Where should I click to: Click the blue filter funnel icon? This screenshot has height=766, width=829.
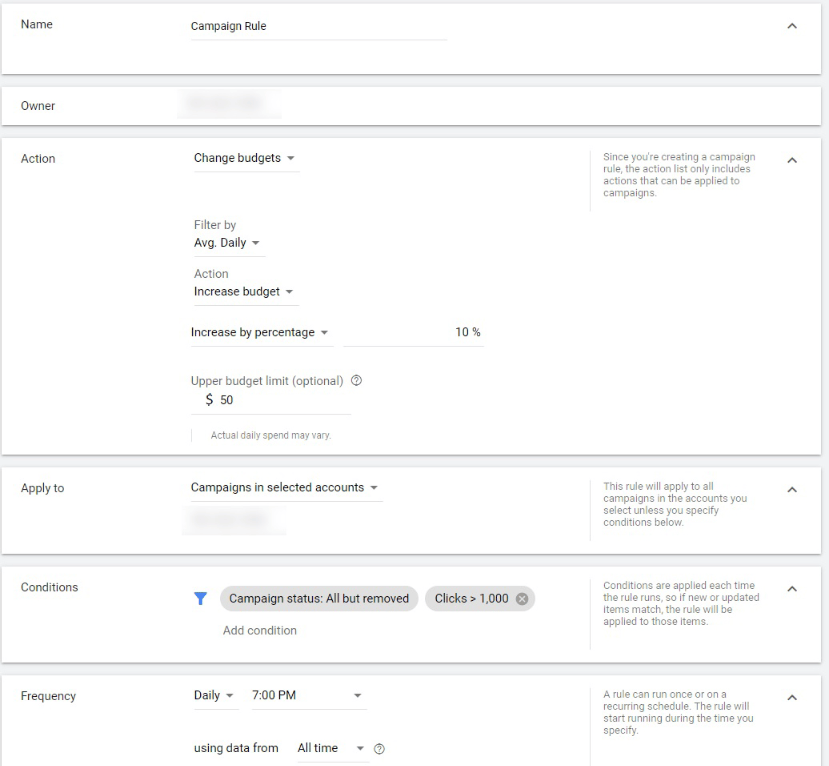[200, 598]
